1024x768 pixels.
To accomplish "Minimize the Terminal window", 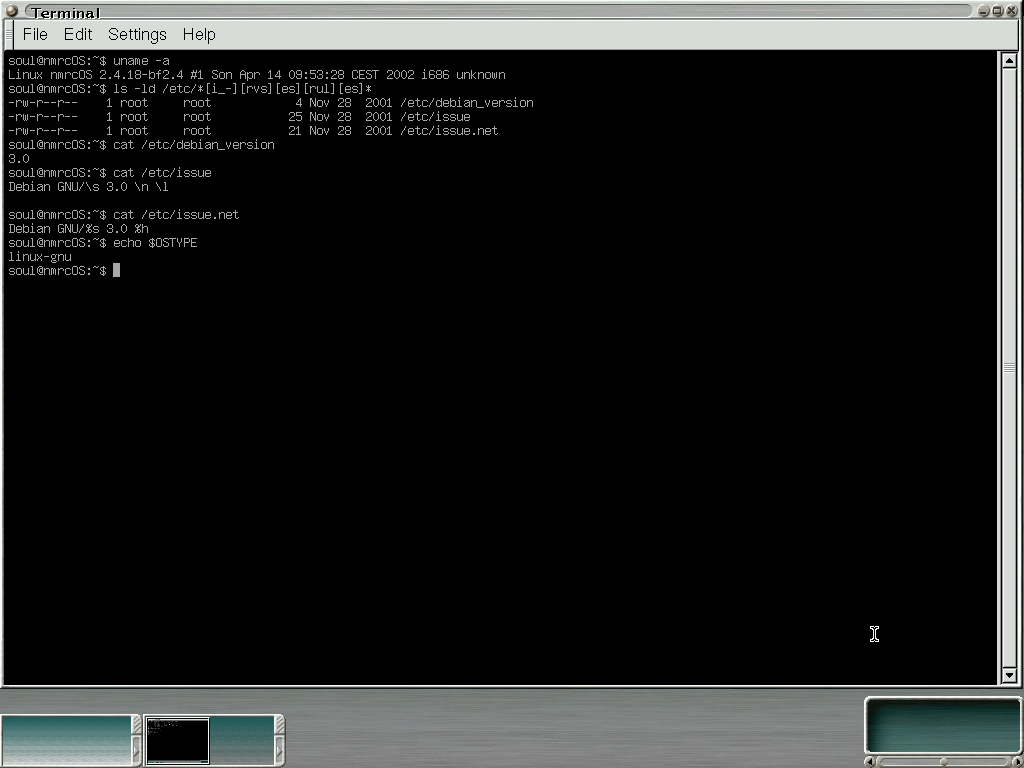I will pyautogui.click(x=984, y=11).
